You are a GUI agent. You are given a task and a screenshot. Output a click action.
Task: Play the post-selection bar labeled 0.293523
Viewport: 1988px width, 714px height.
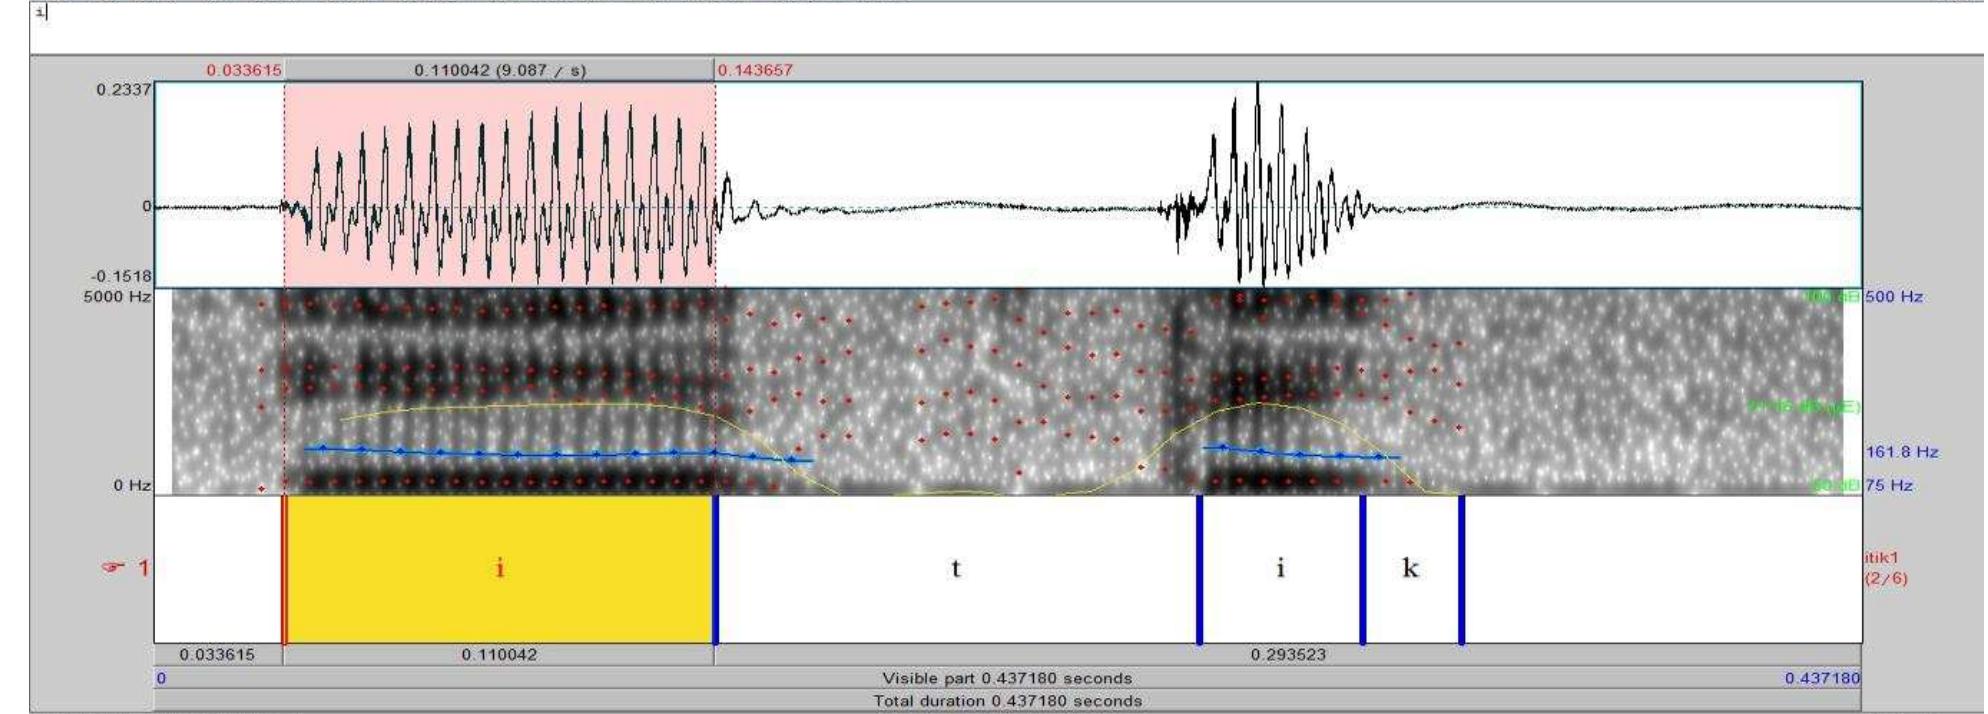[x=1288, y=655]
